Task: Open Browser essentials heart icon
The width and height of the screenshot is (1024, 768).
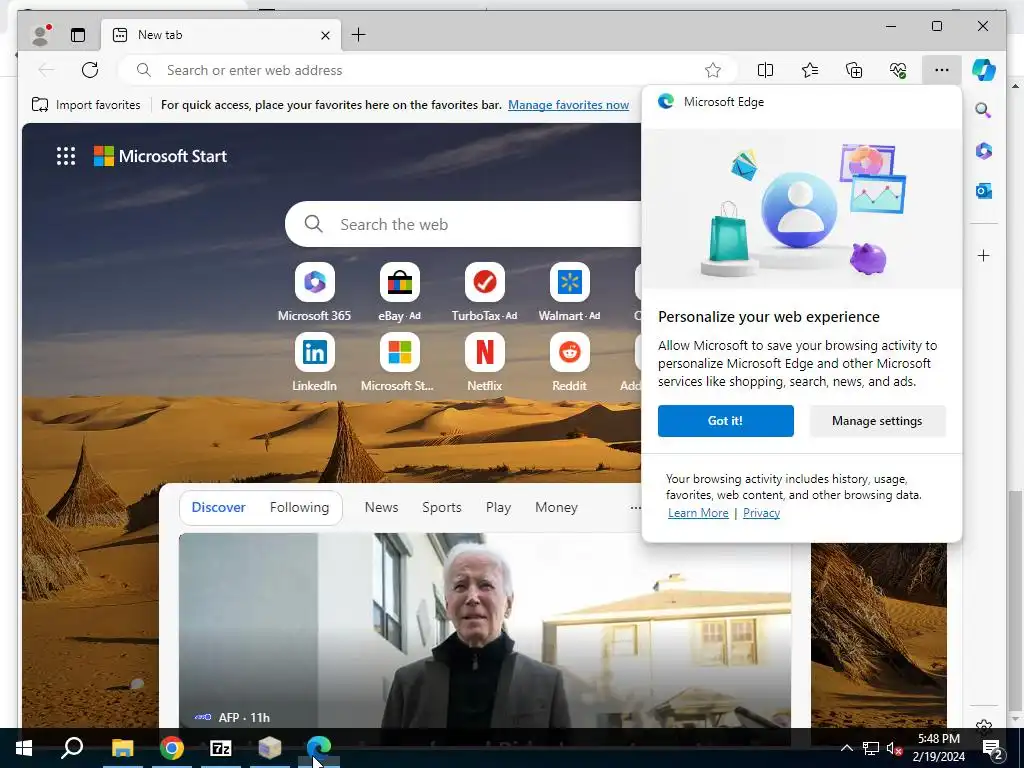Action: [898, 70]
